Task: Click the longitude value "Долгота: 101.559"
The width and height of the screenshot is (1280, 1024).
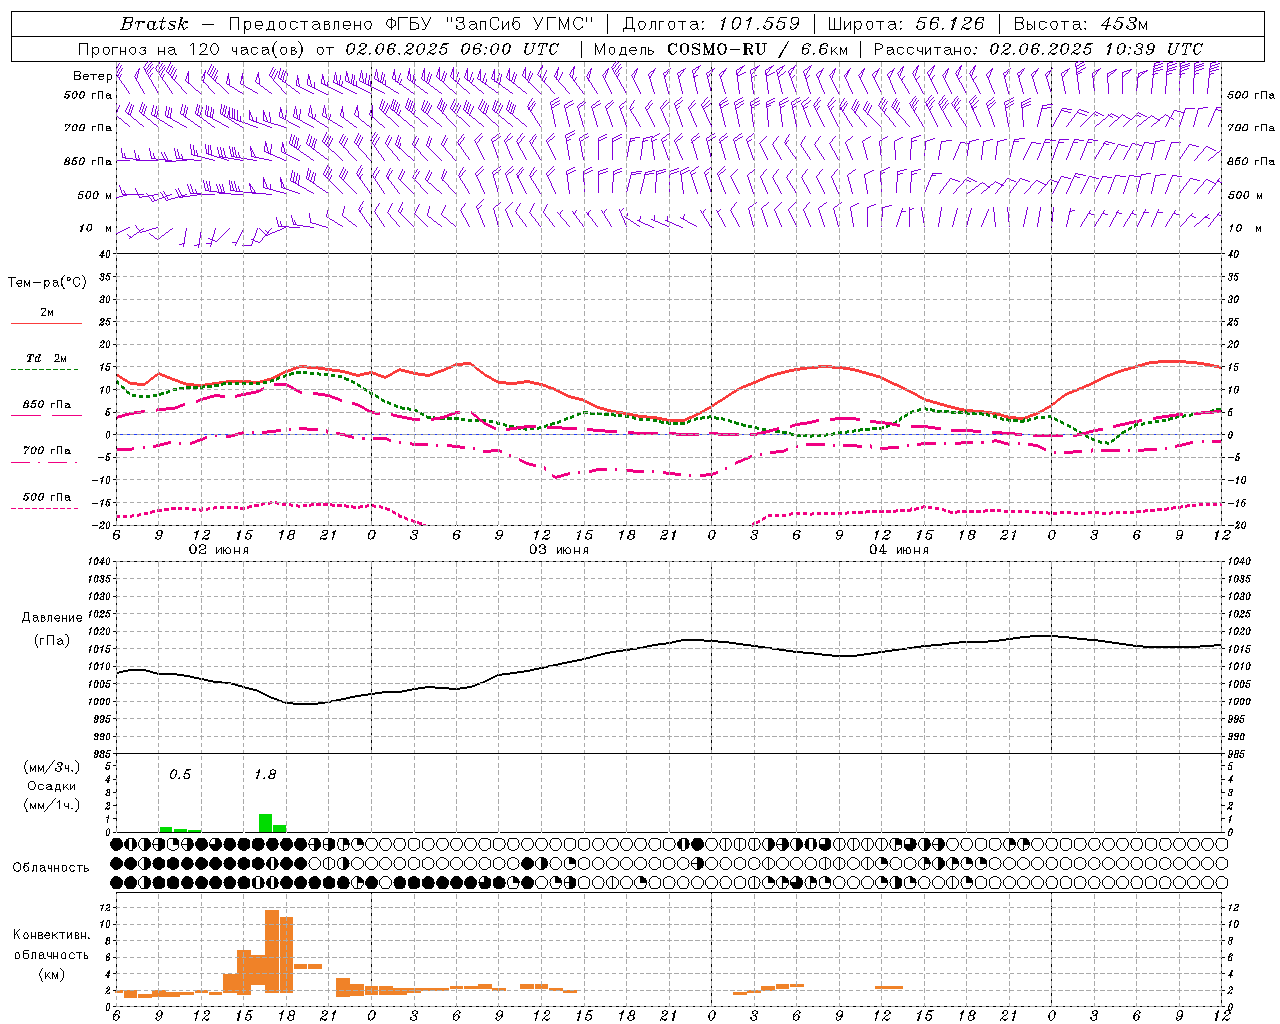Action: tap(711, 24)
